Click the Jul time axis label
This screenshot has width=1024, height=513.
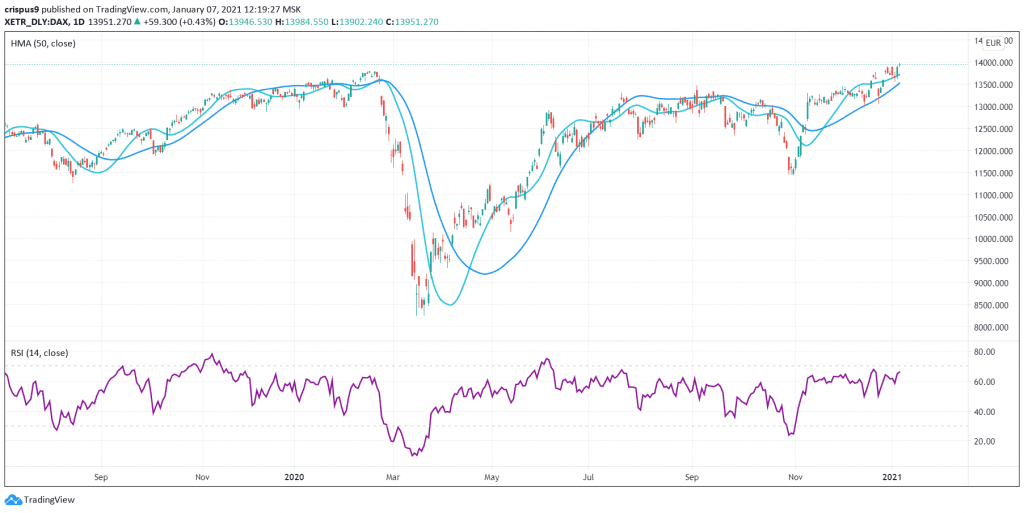pyautogui.click(x=588, y=477)
